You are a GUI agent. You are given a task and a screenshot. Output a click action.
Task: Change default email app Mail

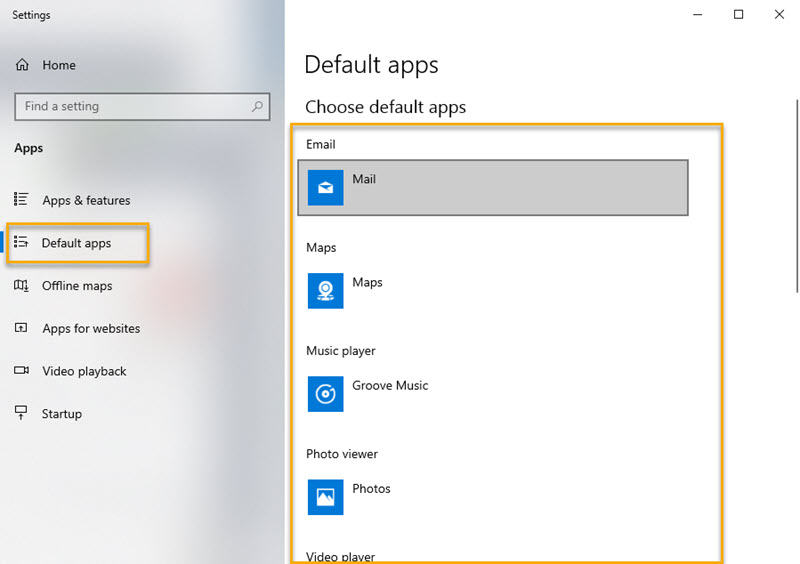(493, 188)
